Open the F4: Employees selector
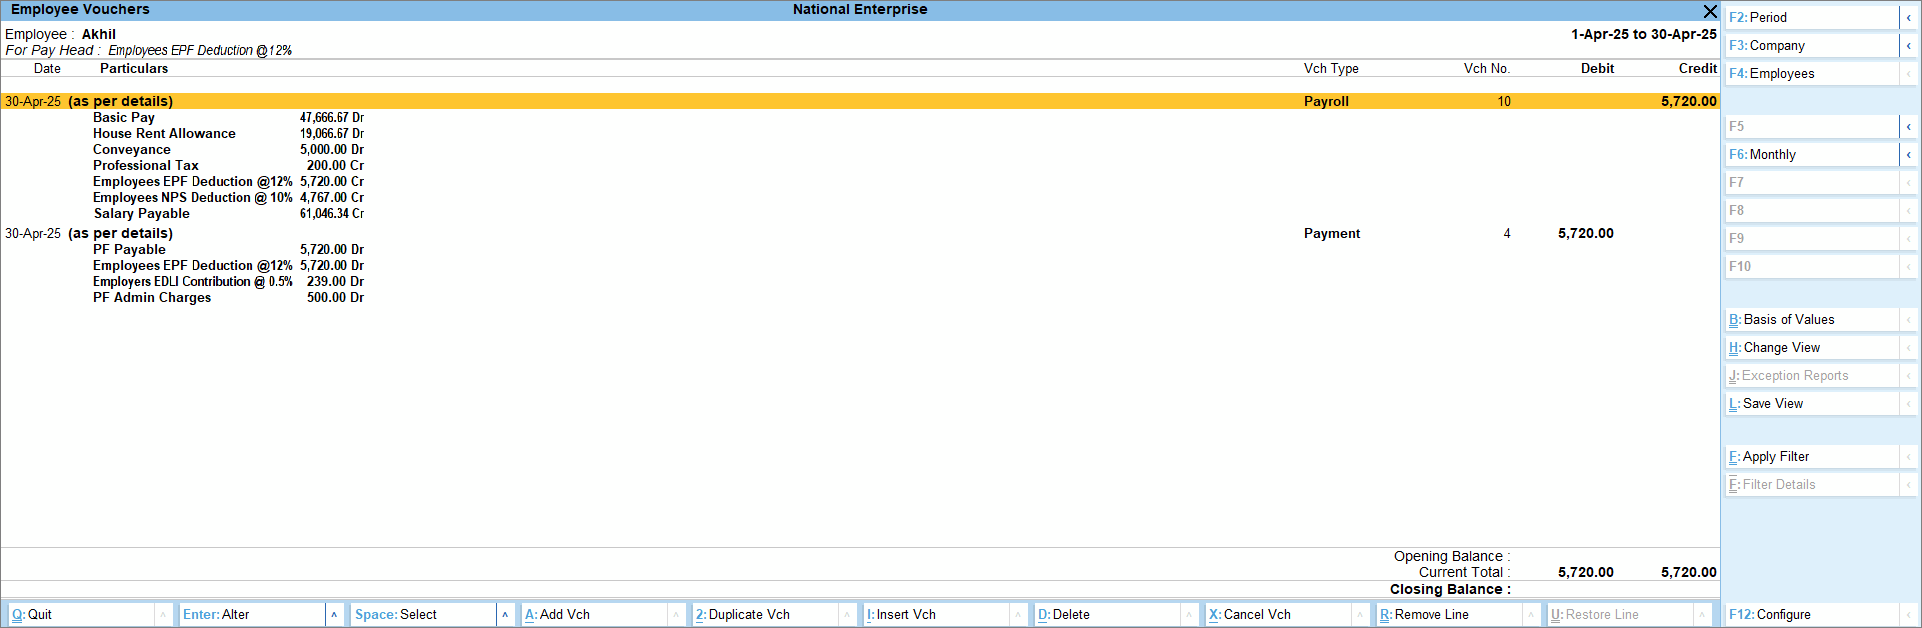Image resolution: width=1922 pixels, height=628 pixels. (x=1810, y=74)
